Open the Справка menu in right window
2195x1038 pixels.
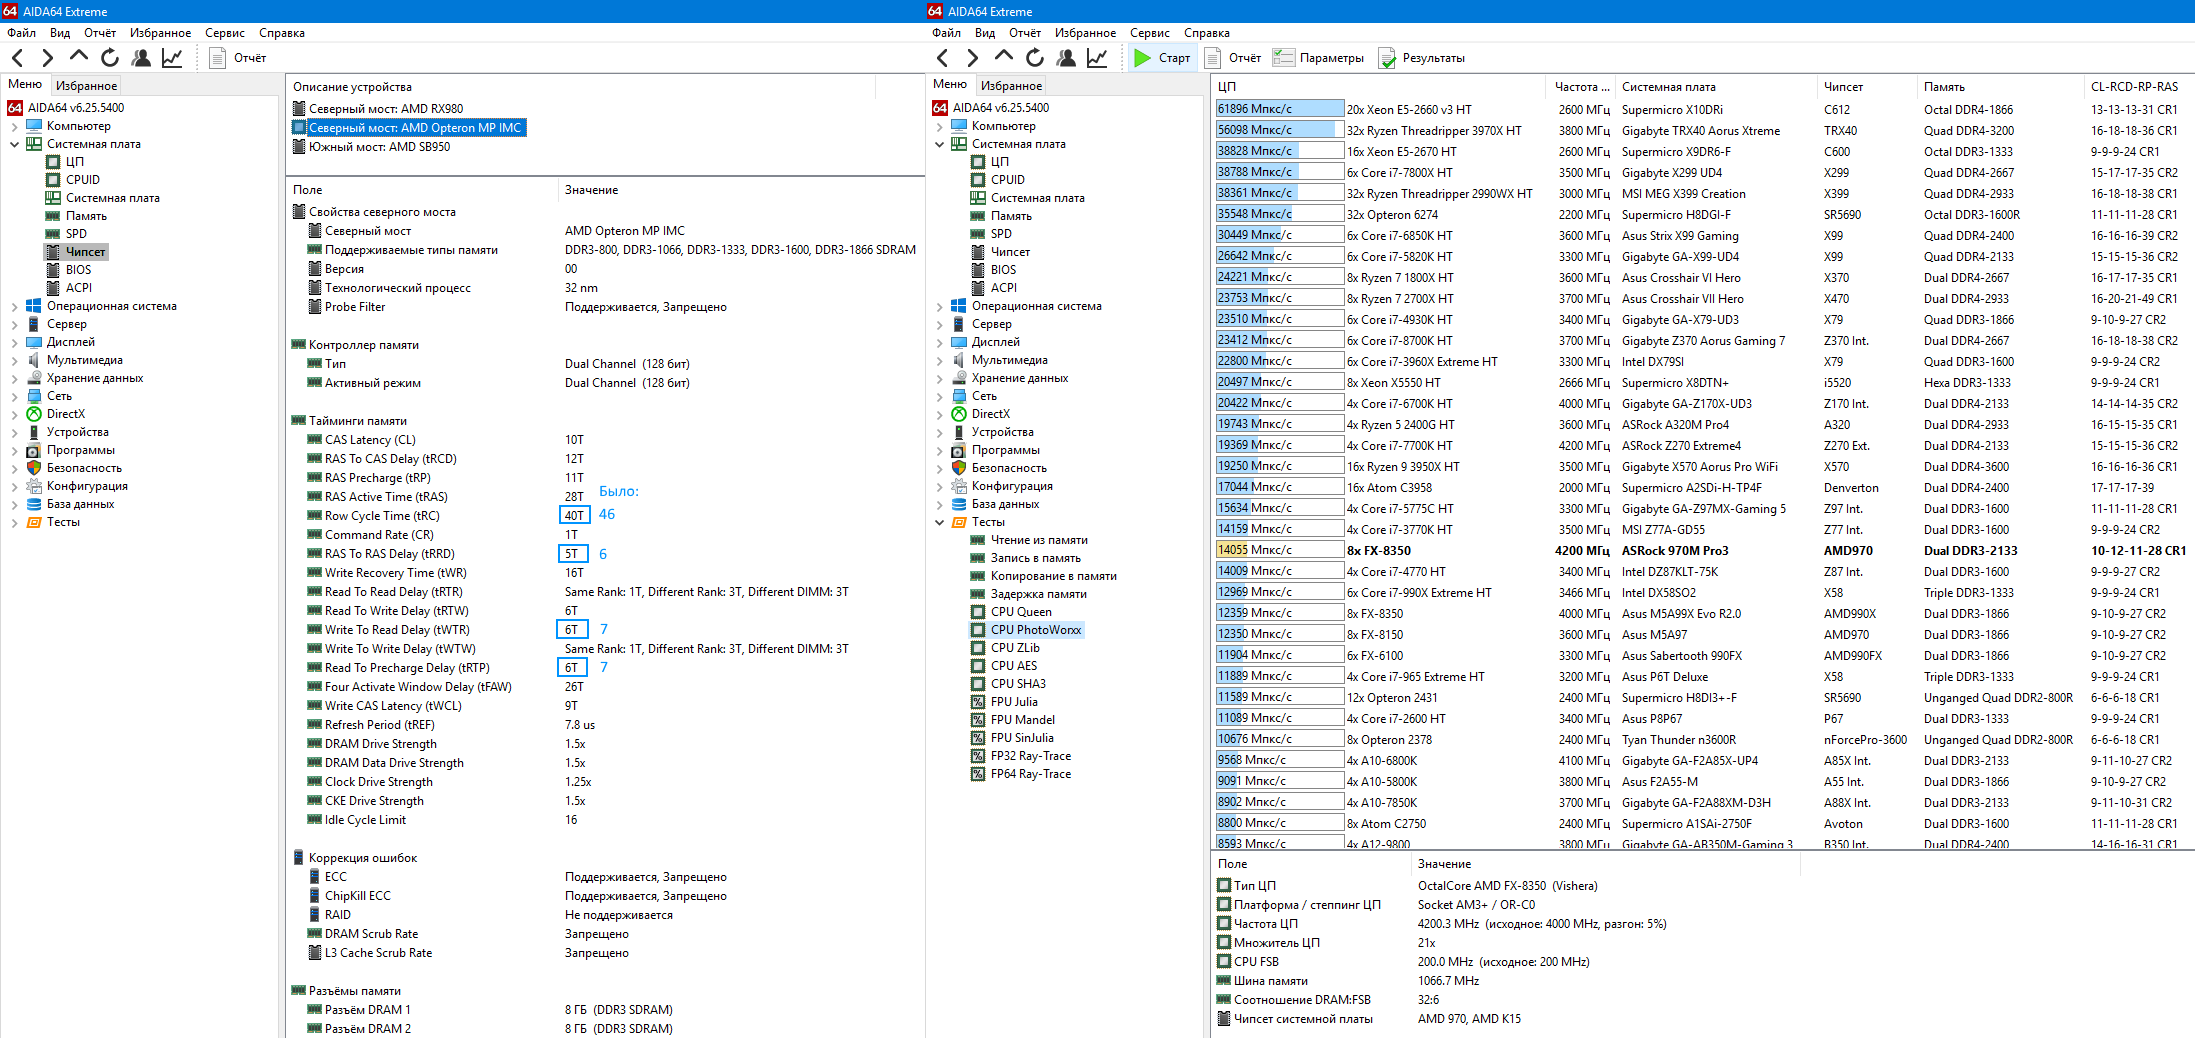coord(1207,33)
